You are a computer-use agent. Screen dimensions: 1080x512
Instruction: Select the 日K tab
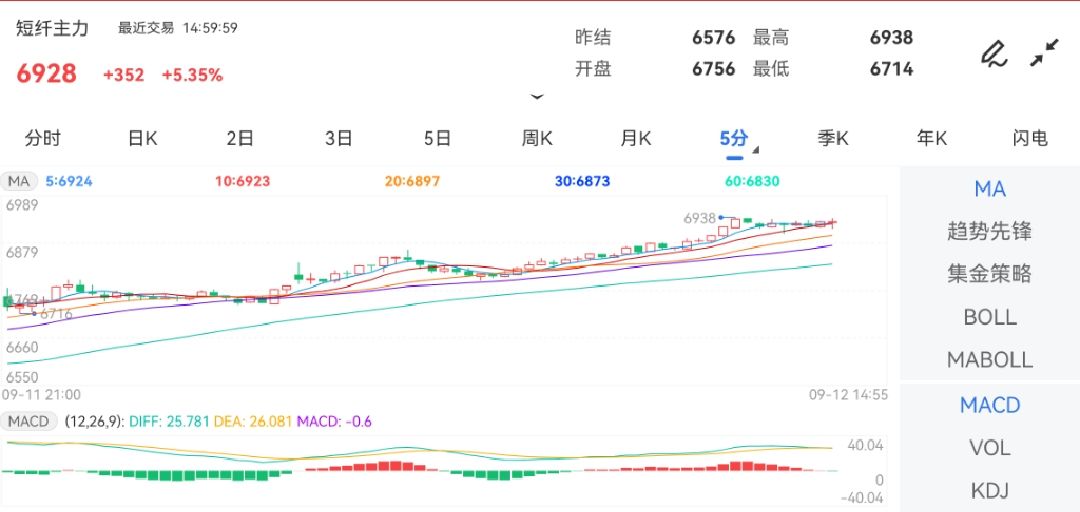click(x=142, y=138)
